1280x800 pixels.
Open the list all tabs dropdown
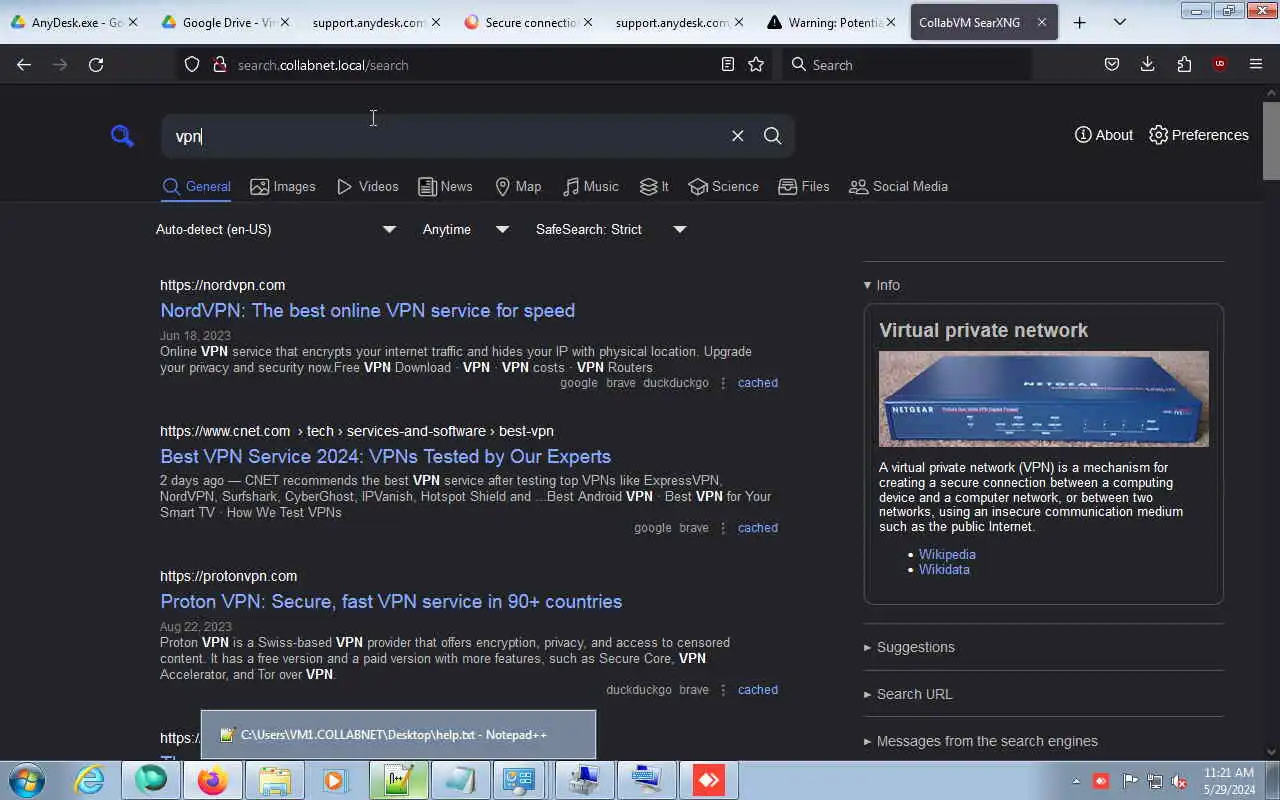tap(1120, 22)
